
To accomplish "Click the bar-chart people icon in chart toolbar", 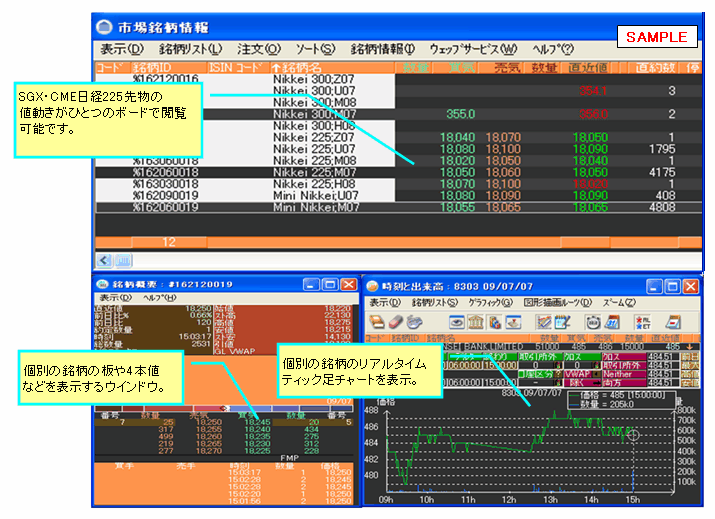I will click(x=495, y=322).
